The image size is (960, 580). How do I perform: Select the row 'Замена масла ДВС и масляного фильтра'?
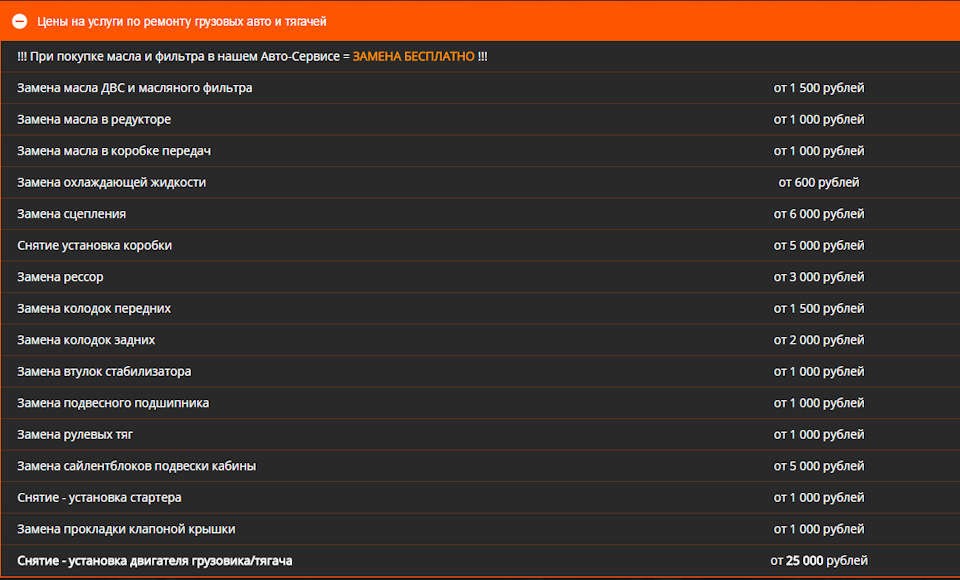(x=480, y=88)
